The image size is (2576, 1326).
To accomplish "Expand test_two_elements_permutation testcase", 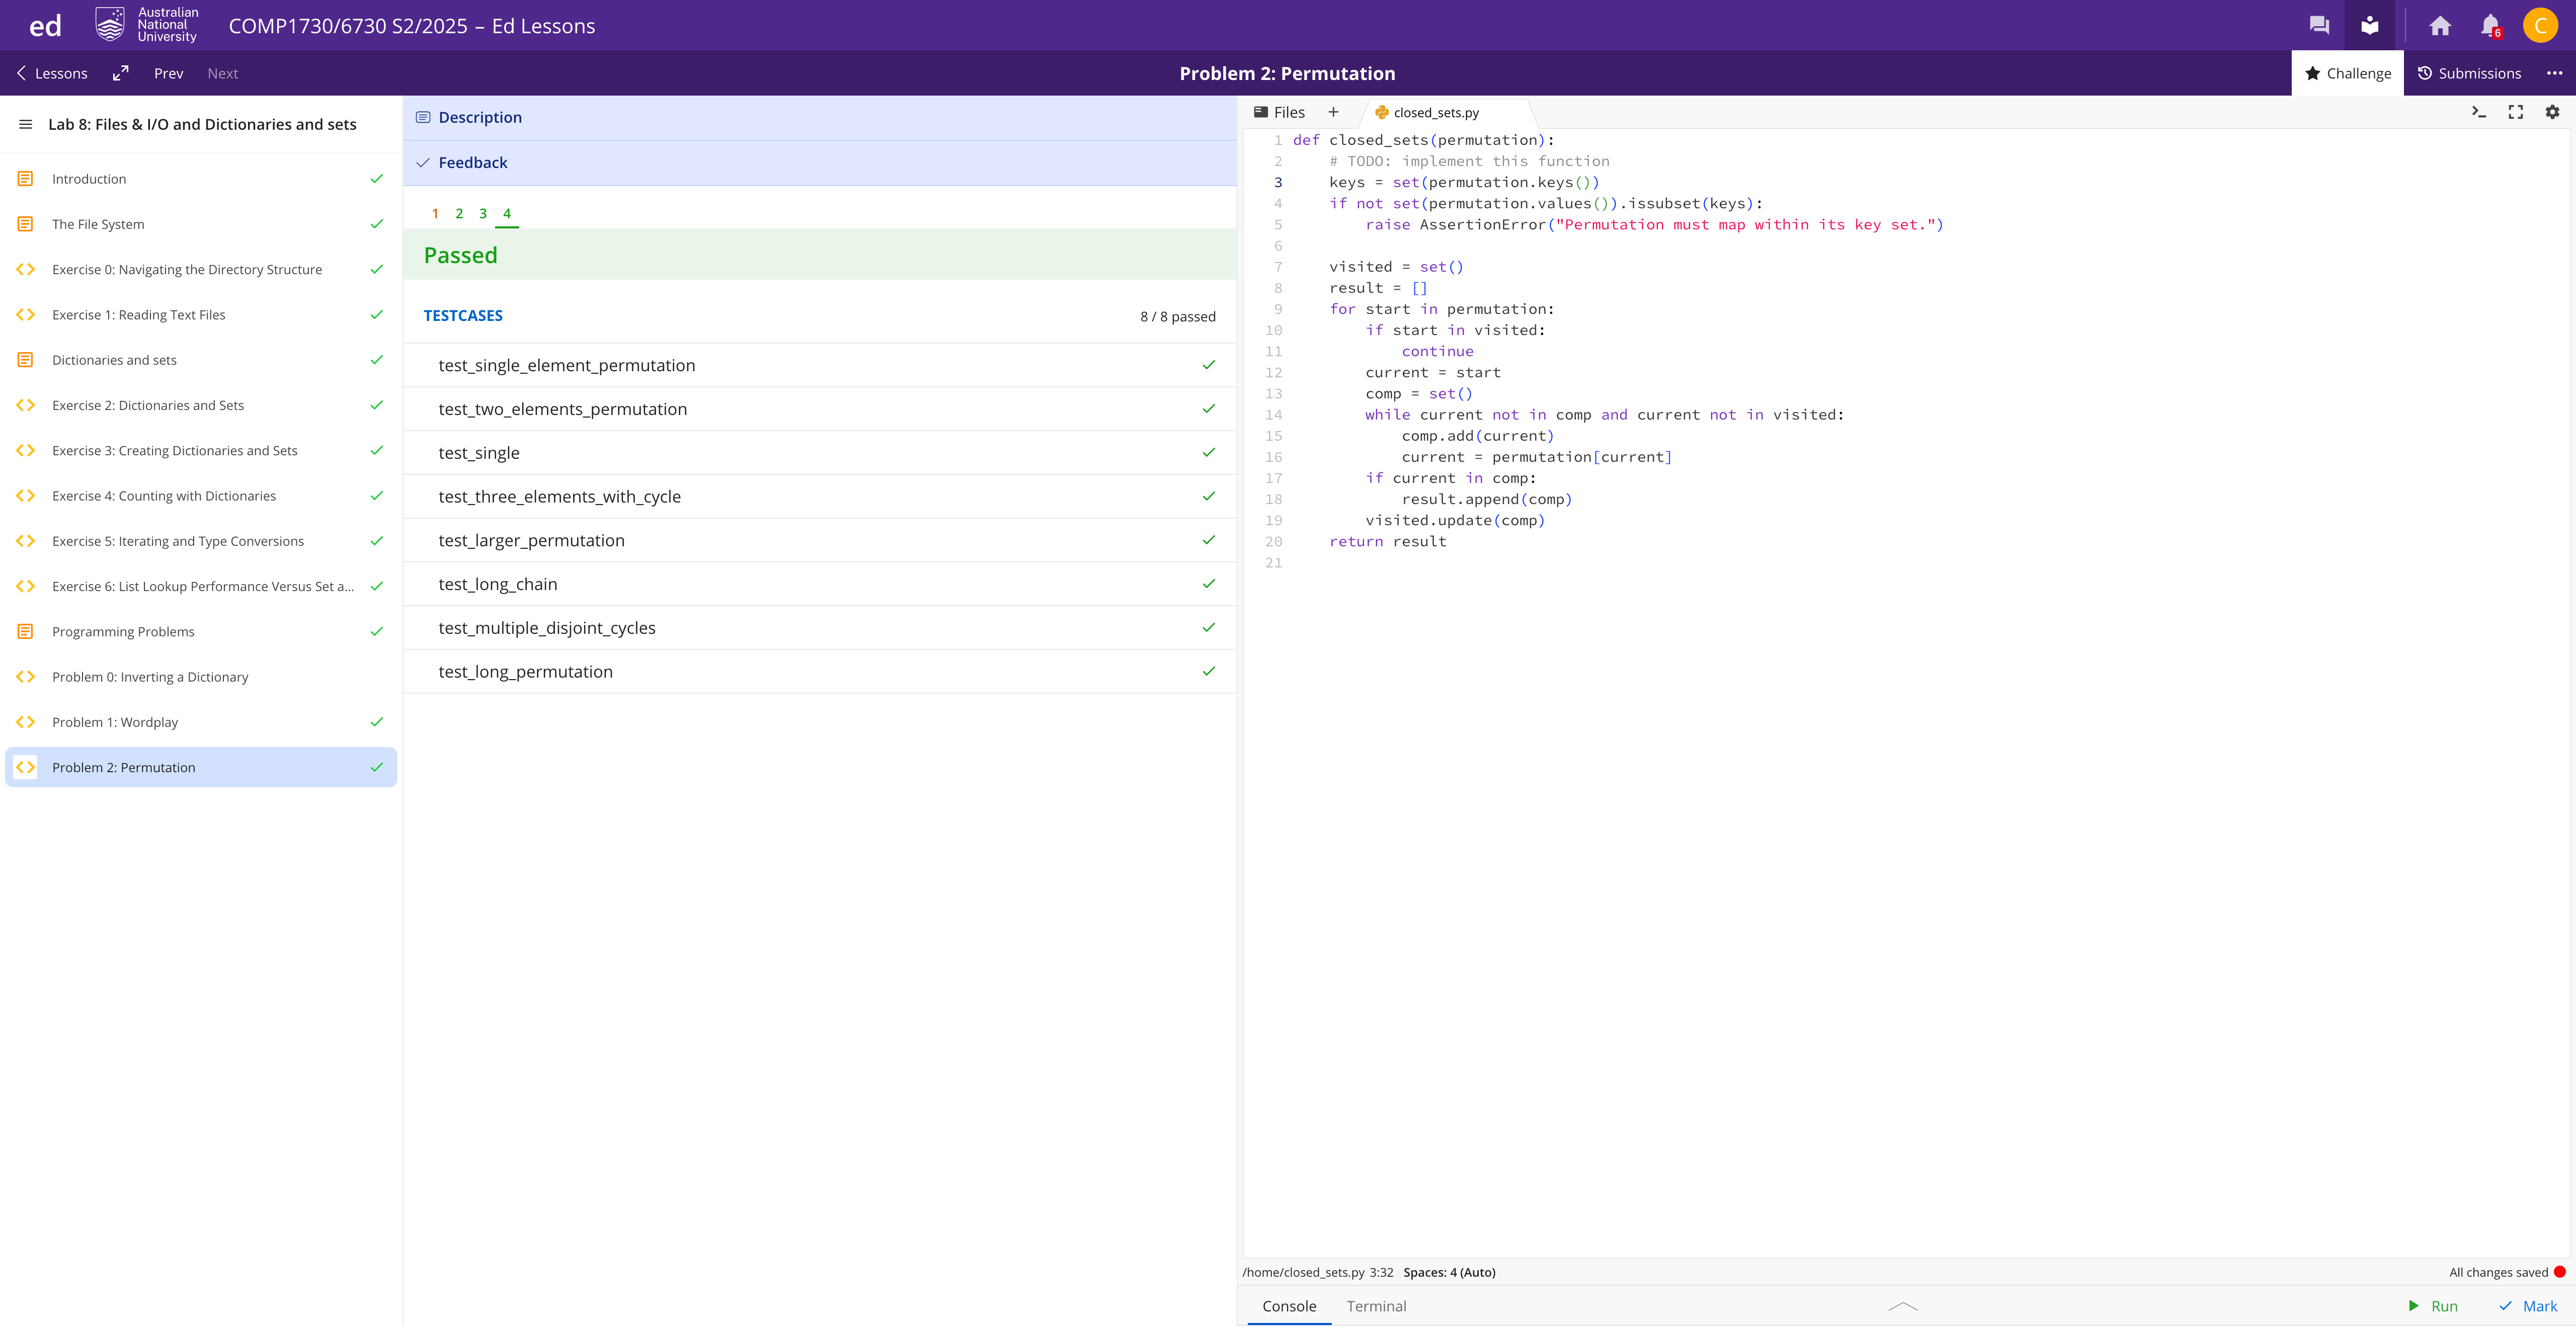I will click(820, 409).
